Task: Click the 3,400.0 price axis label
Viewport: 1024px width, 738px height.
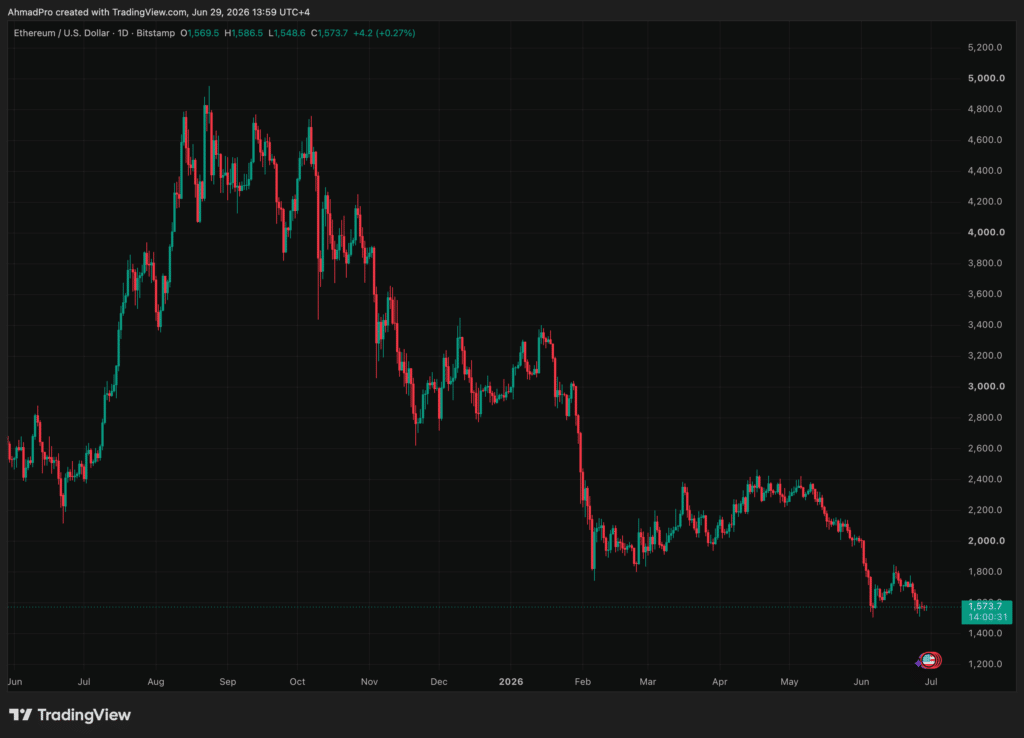Action: (985, 325)
